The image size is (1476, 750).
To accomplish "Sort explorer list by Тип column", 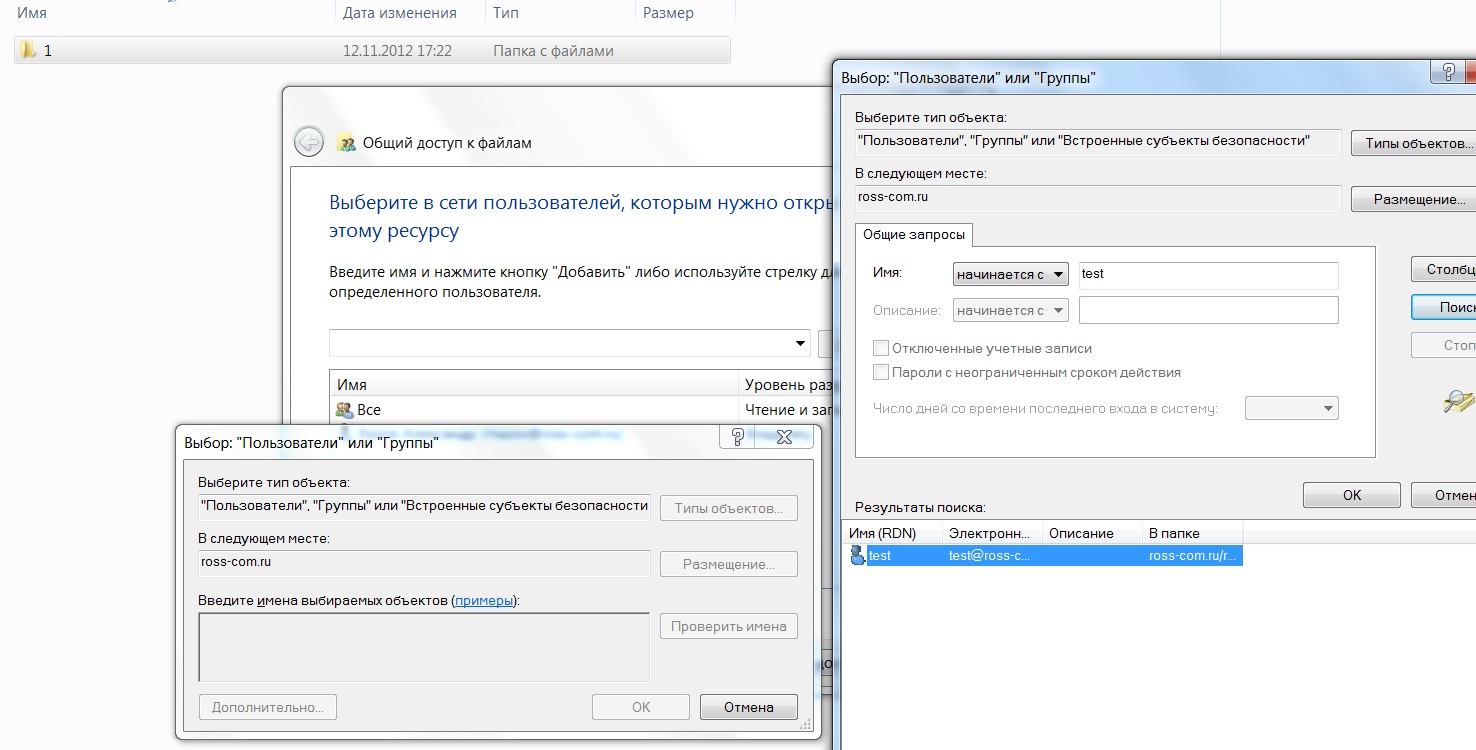I will tap(560, 13).
